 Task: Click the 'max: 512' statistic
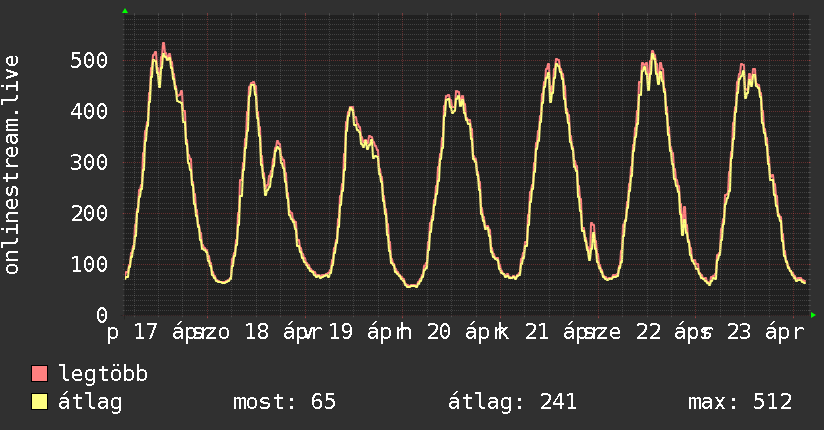tap(740, 402)
